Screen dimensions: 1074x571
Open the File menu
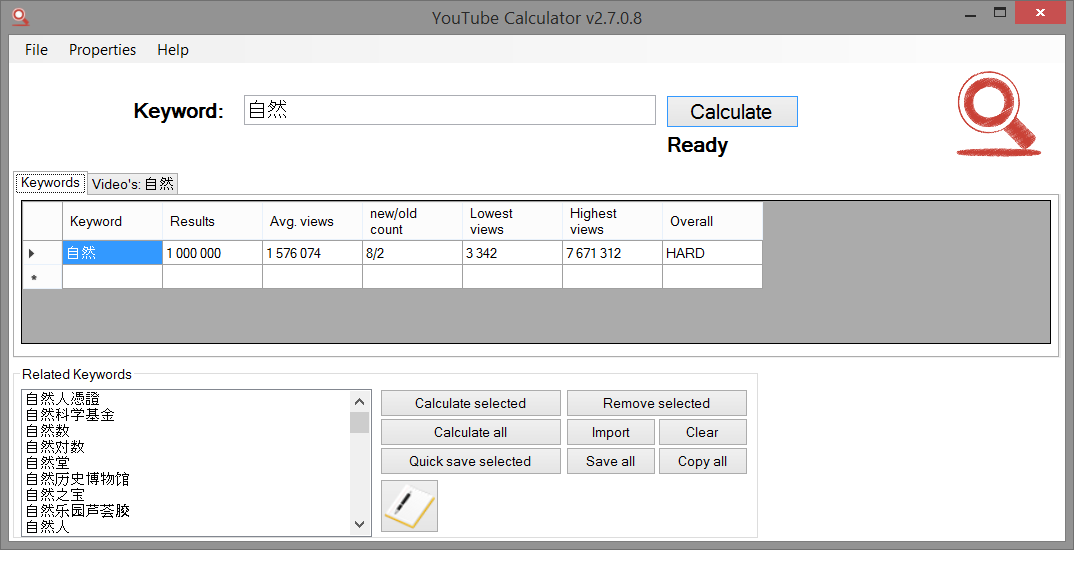(x=36, y=50)
